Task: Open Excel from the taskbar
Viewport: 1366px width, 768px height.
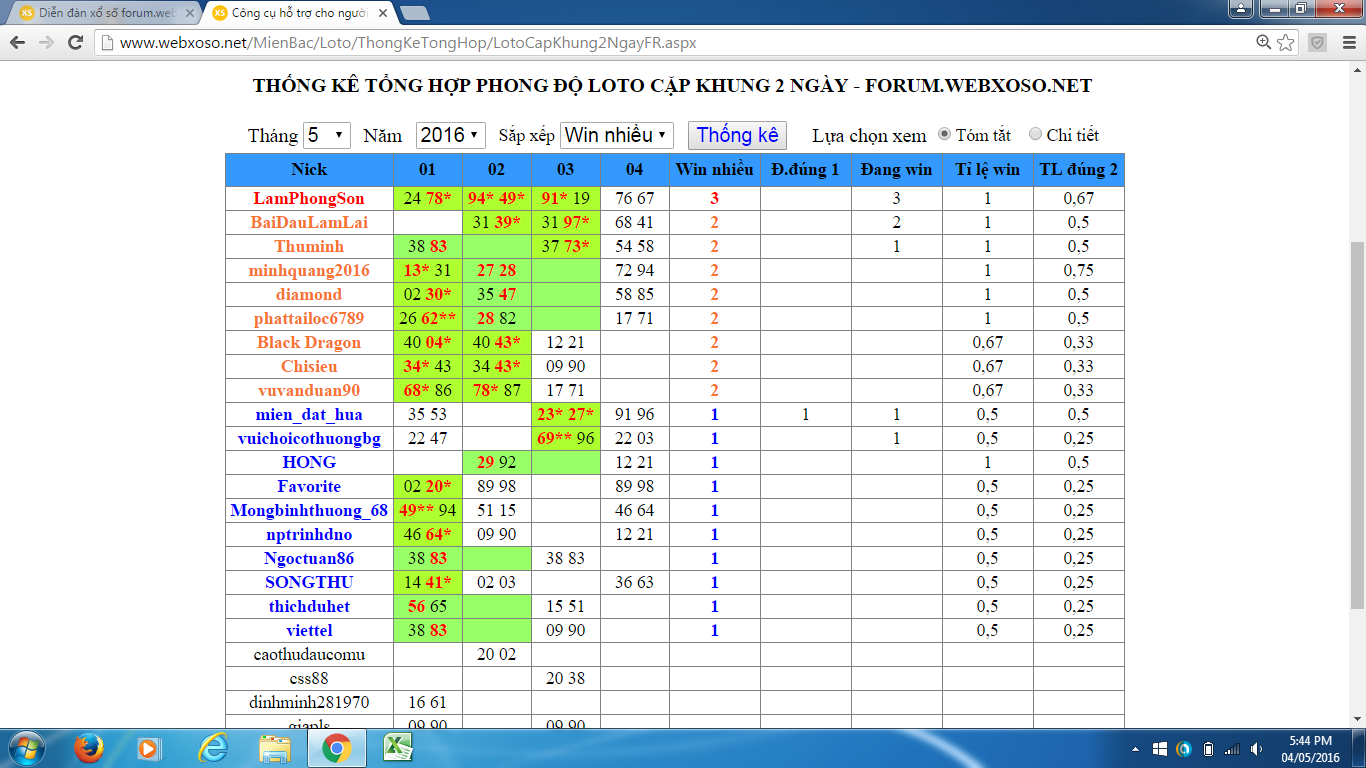Action: click(399, 748)
